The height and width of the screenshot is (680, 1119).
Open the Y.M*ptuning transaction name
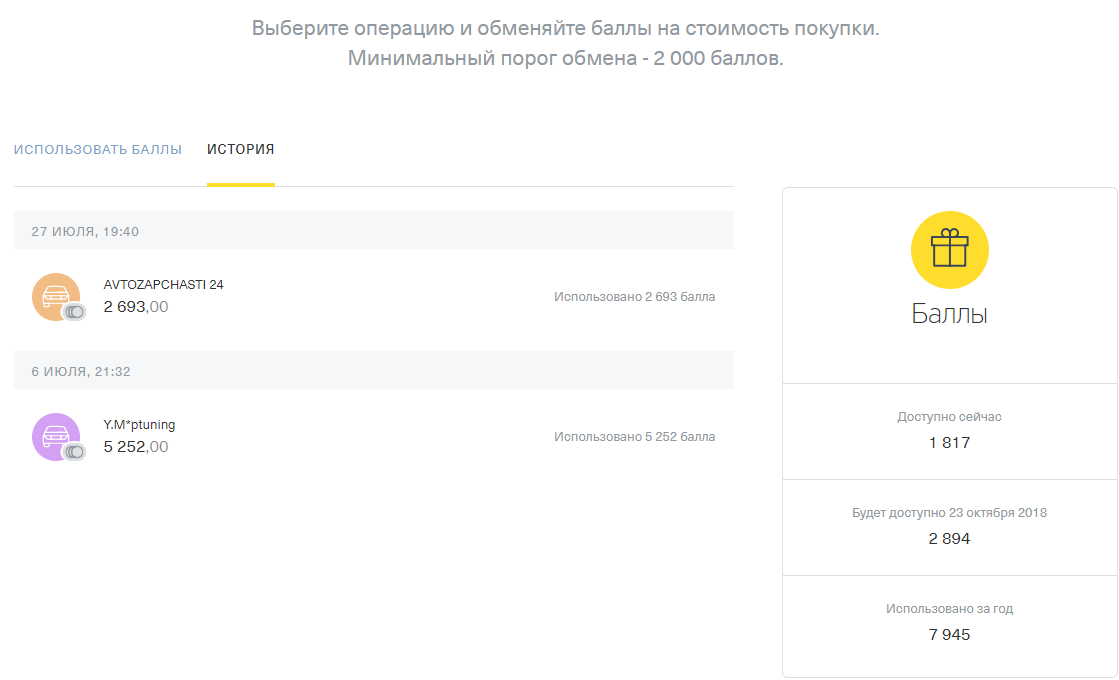coord(139,425)
